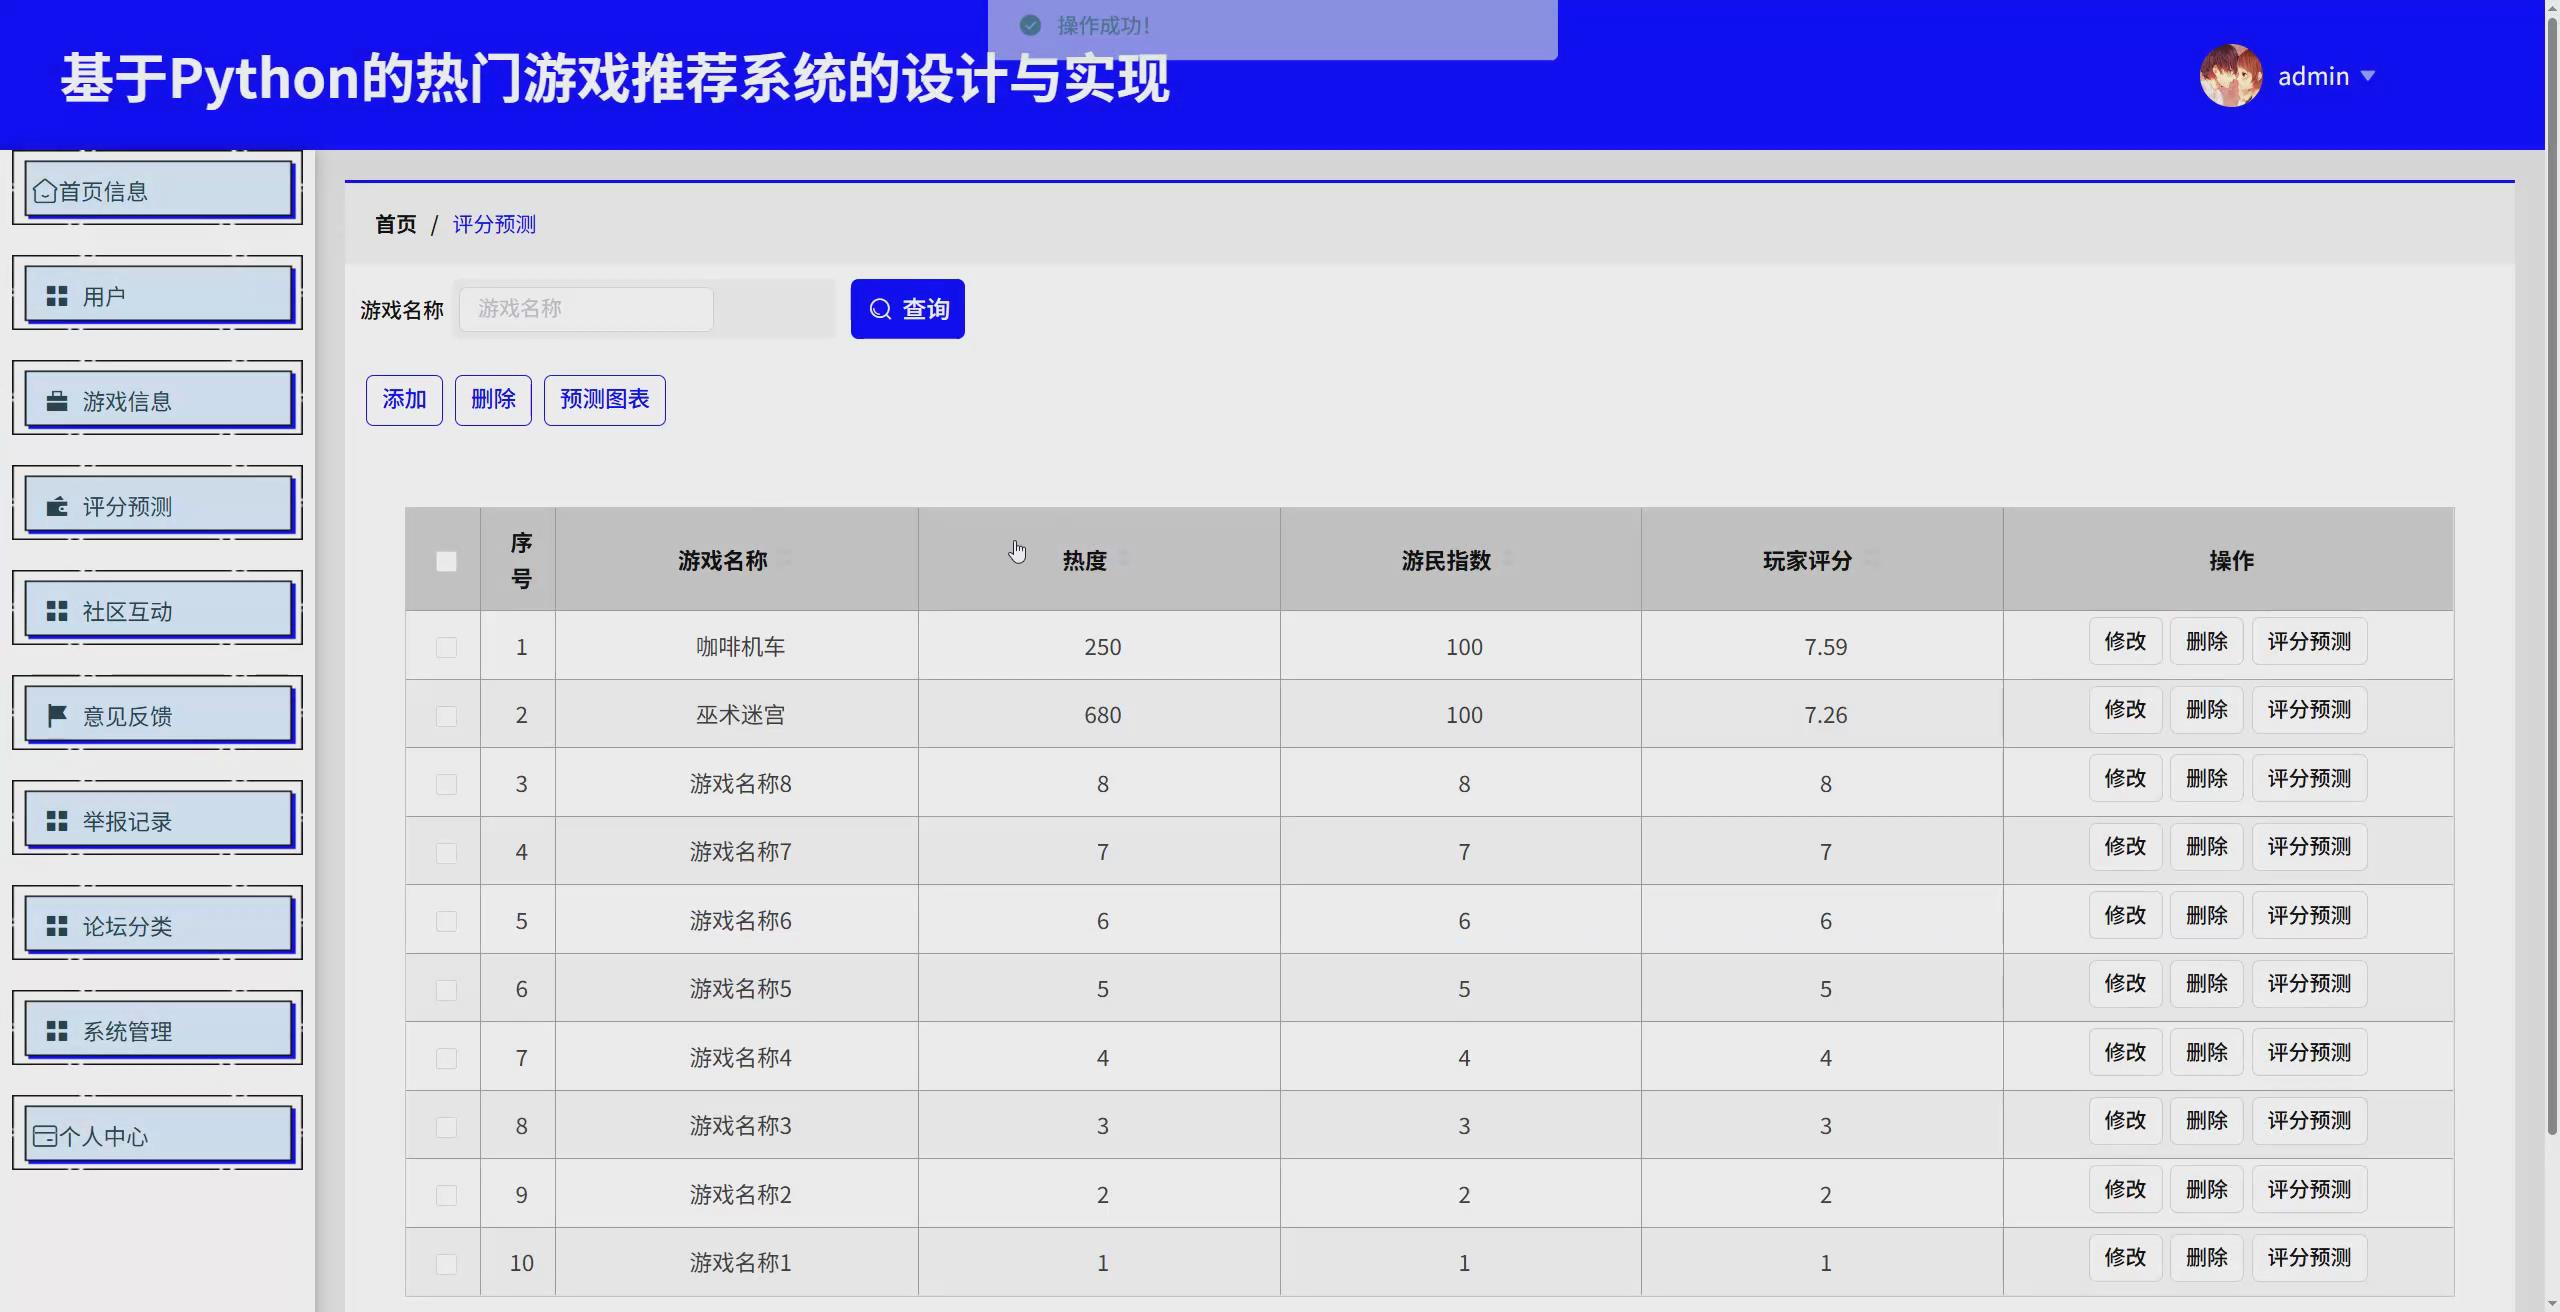This screenshot has height=1312, width=2560.
Task: Open the 社区互动 sidebar menu
Action: (x=157, y=611)
